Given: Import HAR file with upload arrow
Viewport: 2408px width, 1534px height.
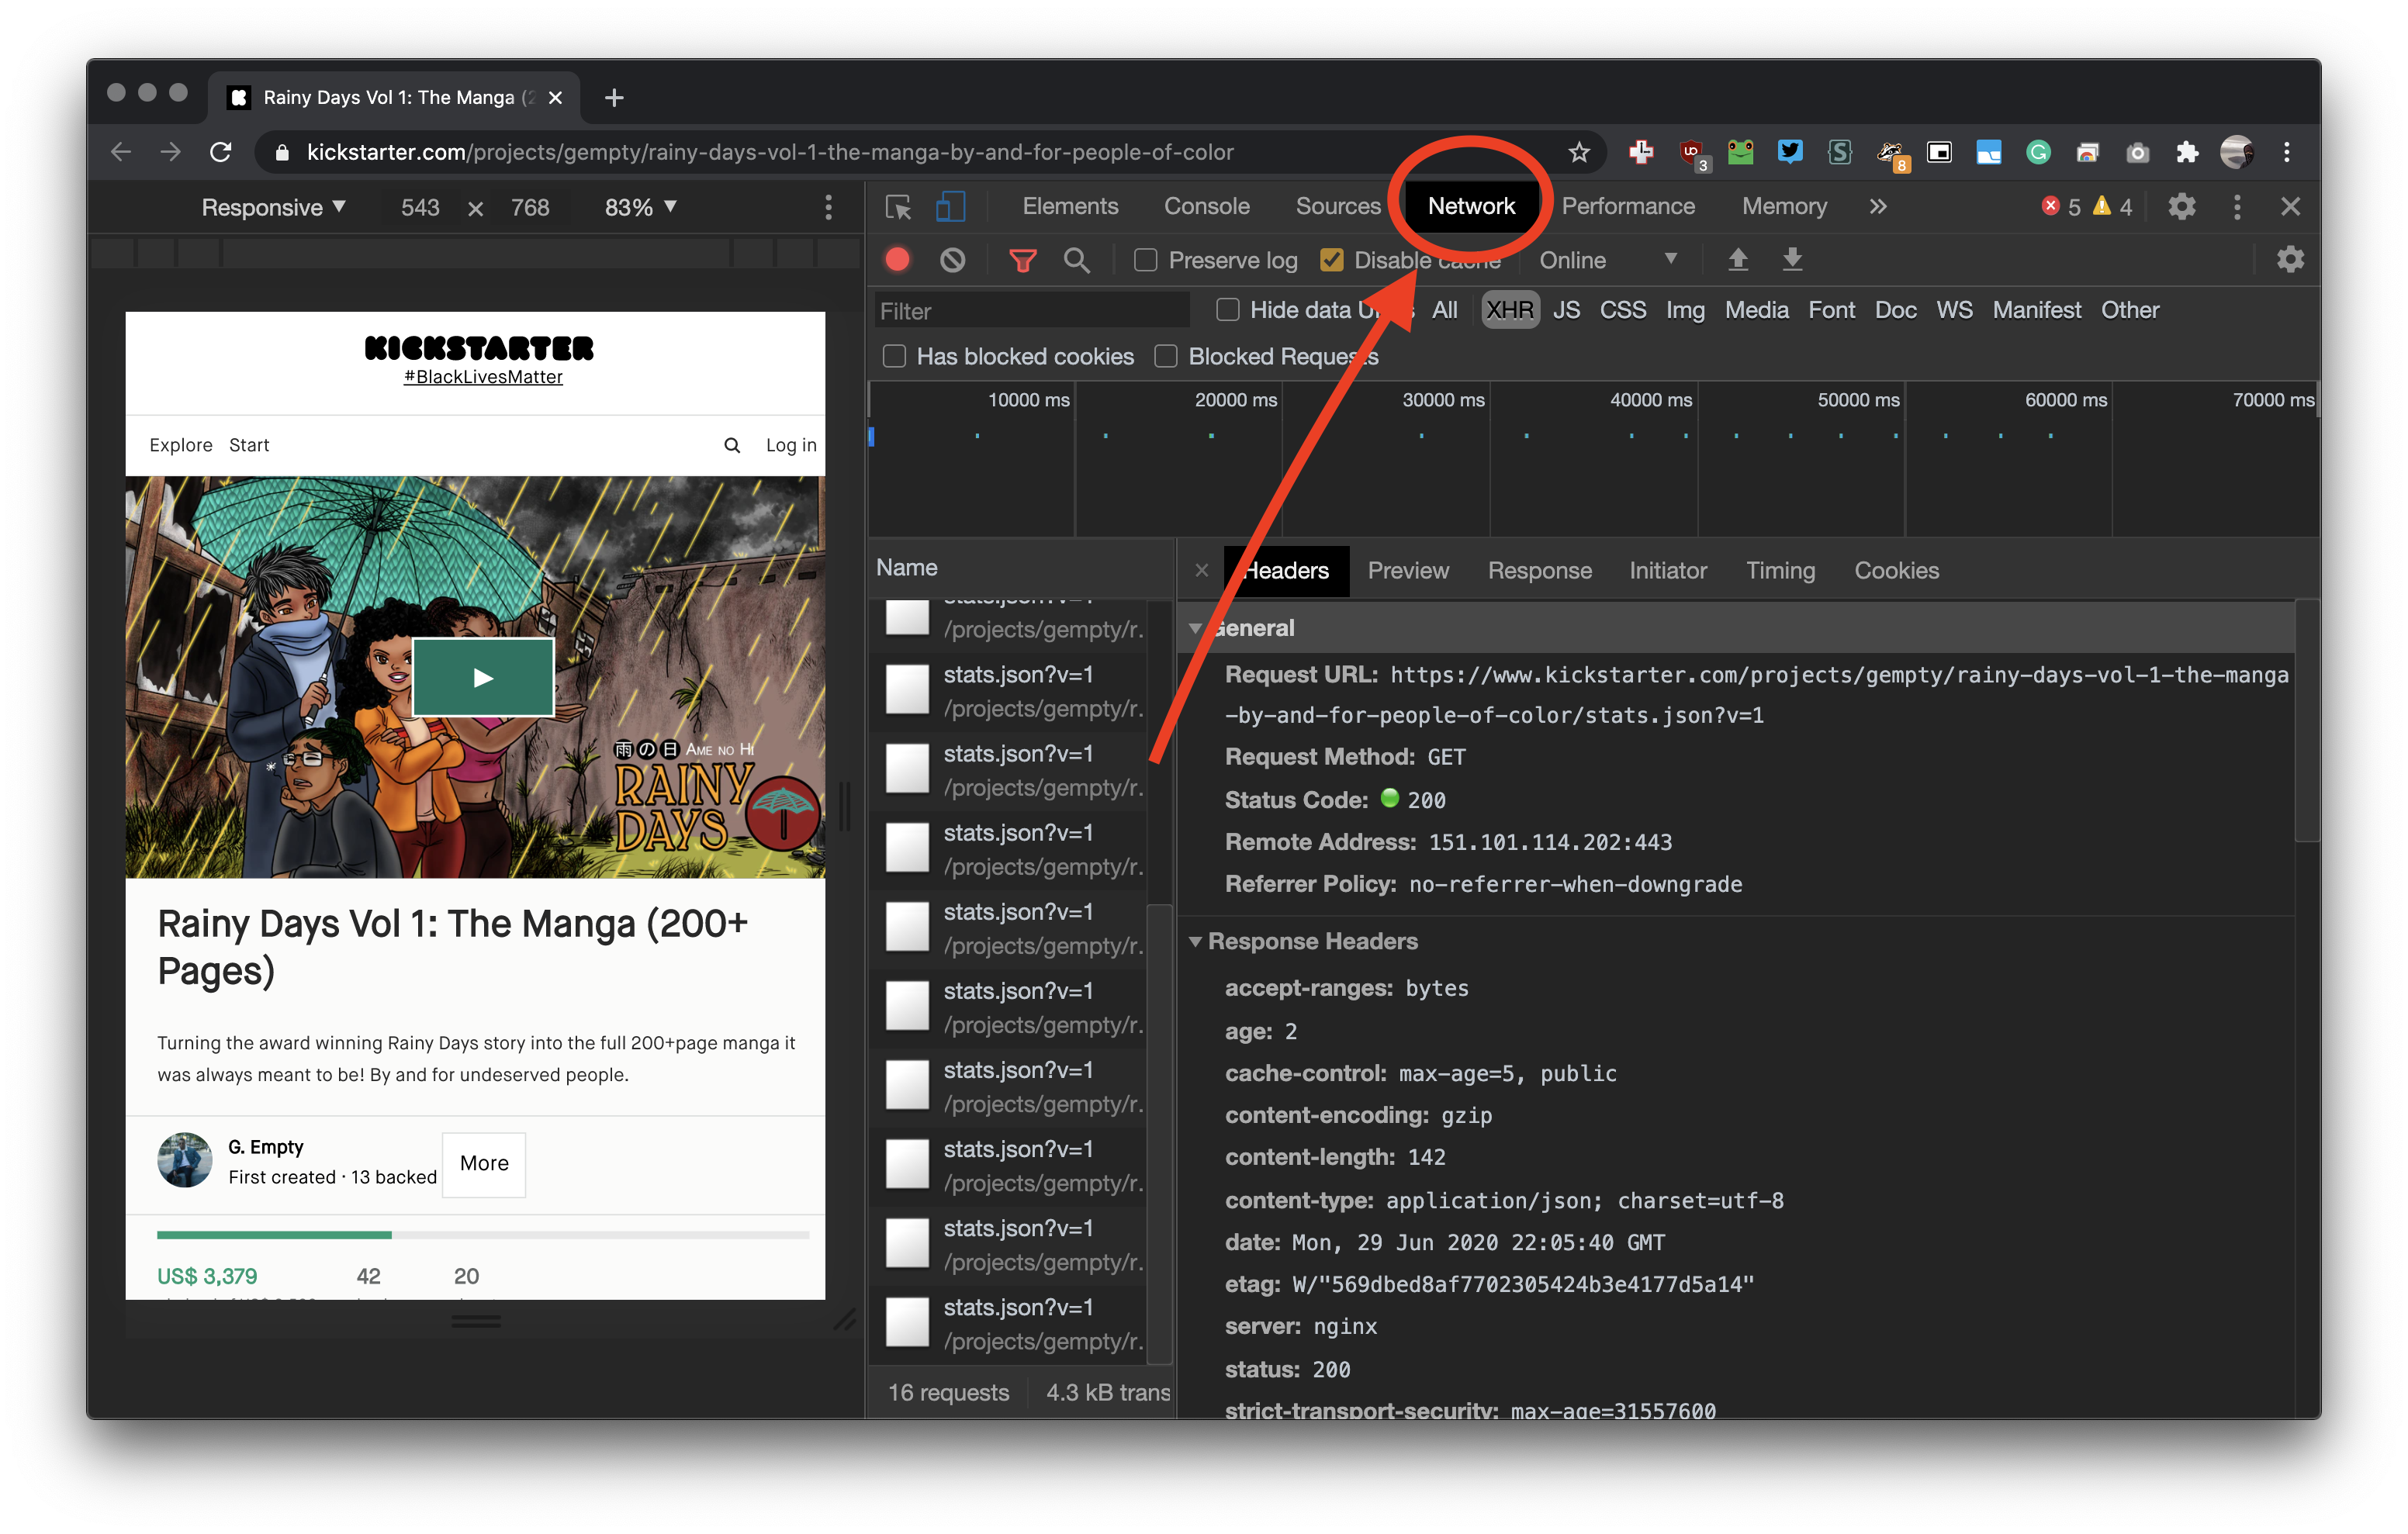Looking at the screenshot, I should (1738, 260).
